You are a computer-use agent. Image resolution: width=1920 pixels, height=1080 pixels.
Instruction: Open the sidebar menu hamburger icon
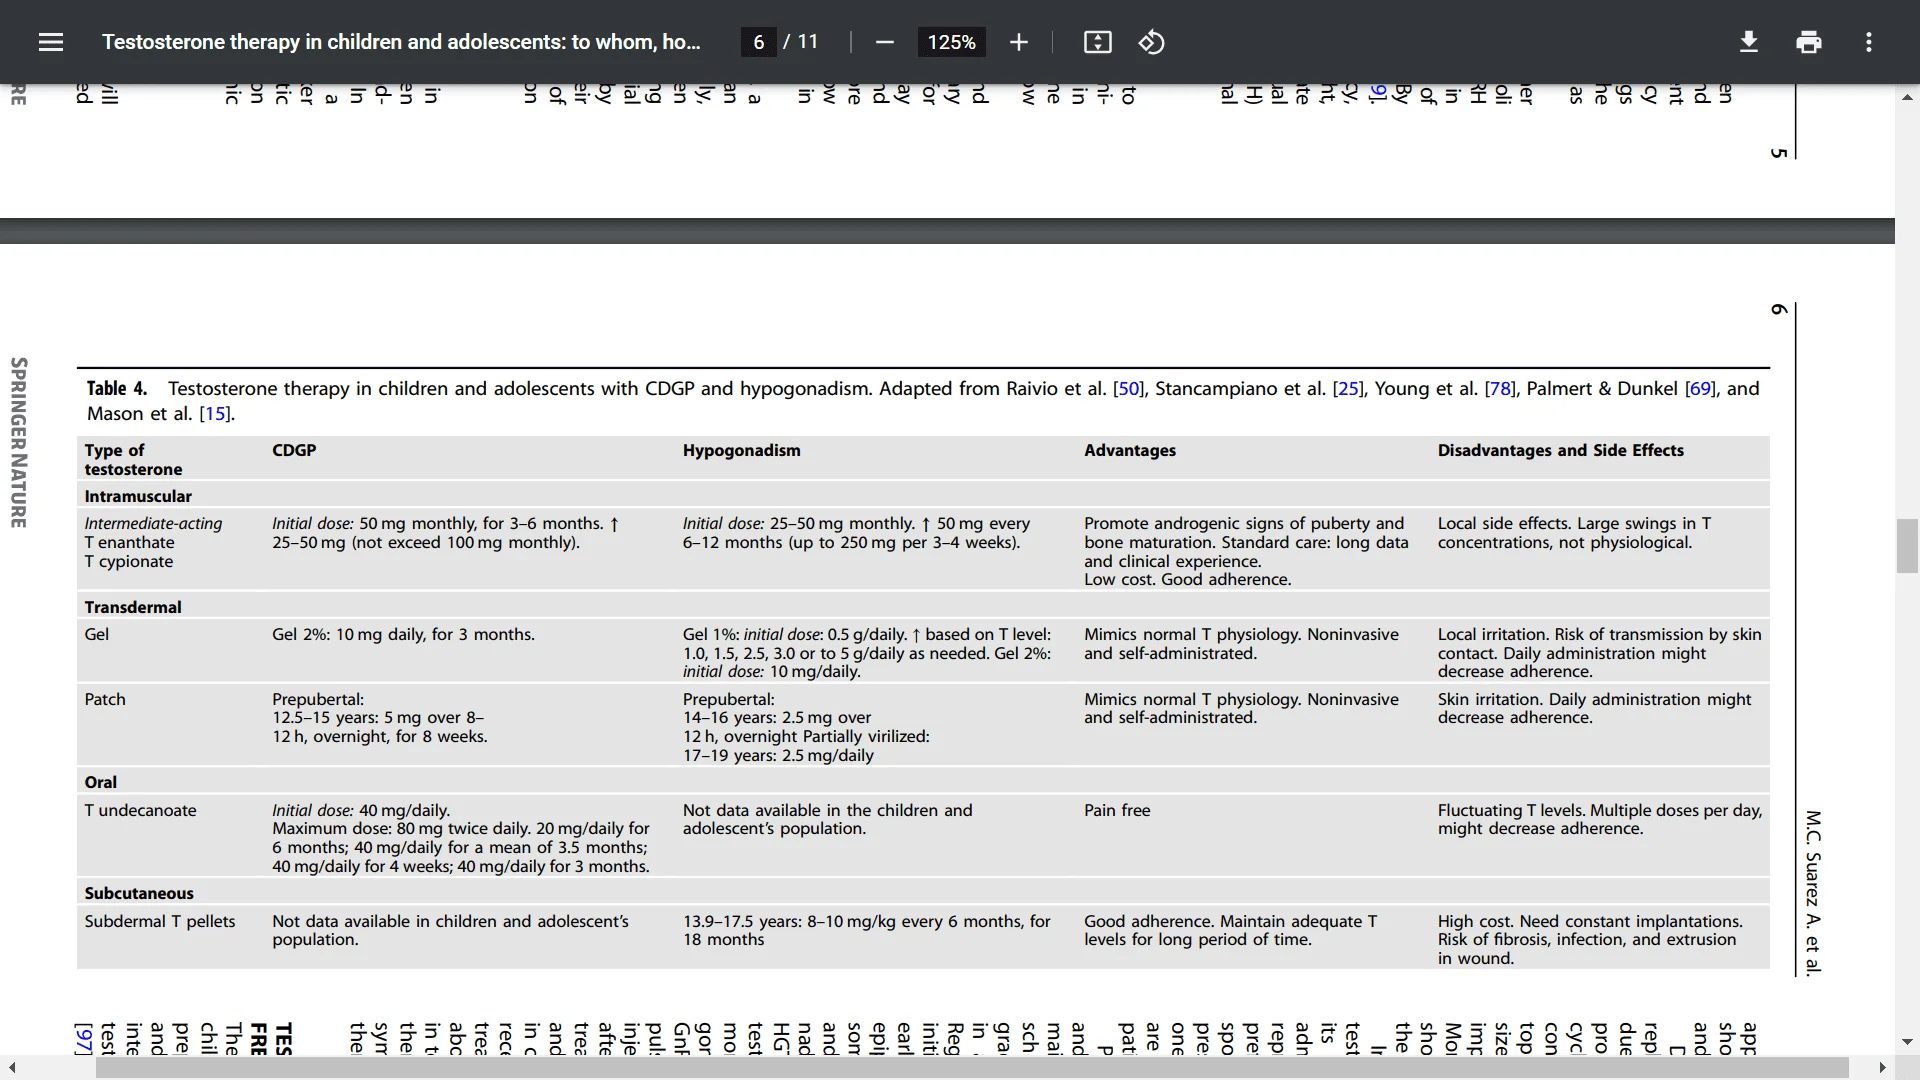click(x=51, y=42)
